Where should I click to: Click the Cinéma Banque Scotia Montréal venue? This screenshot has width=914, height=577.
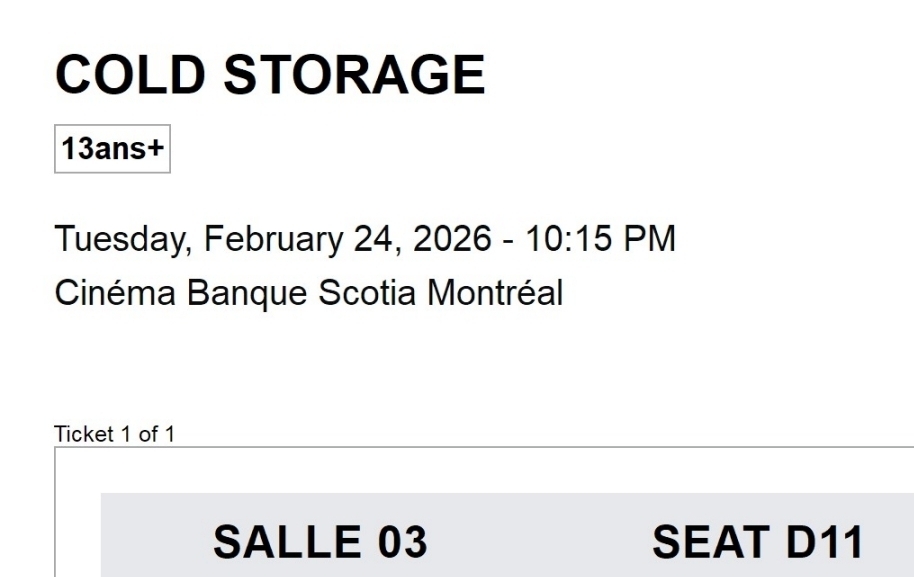308,293
